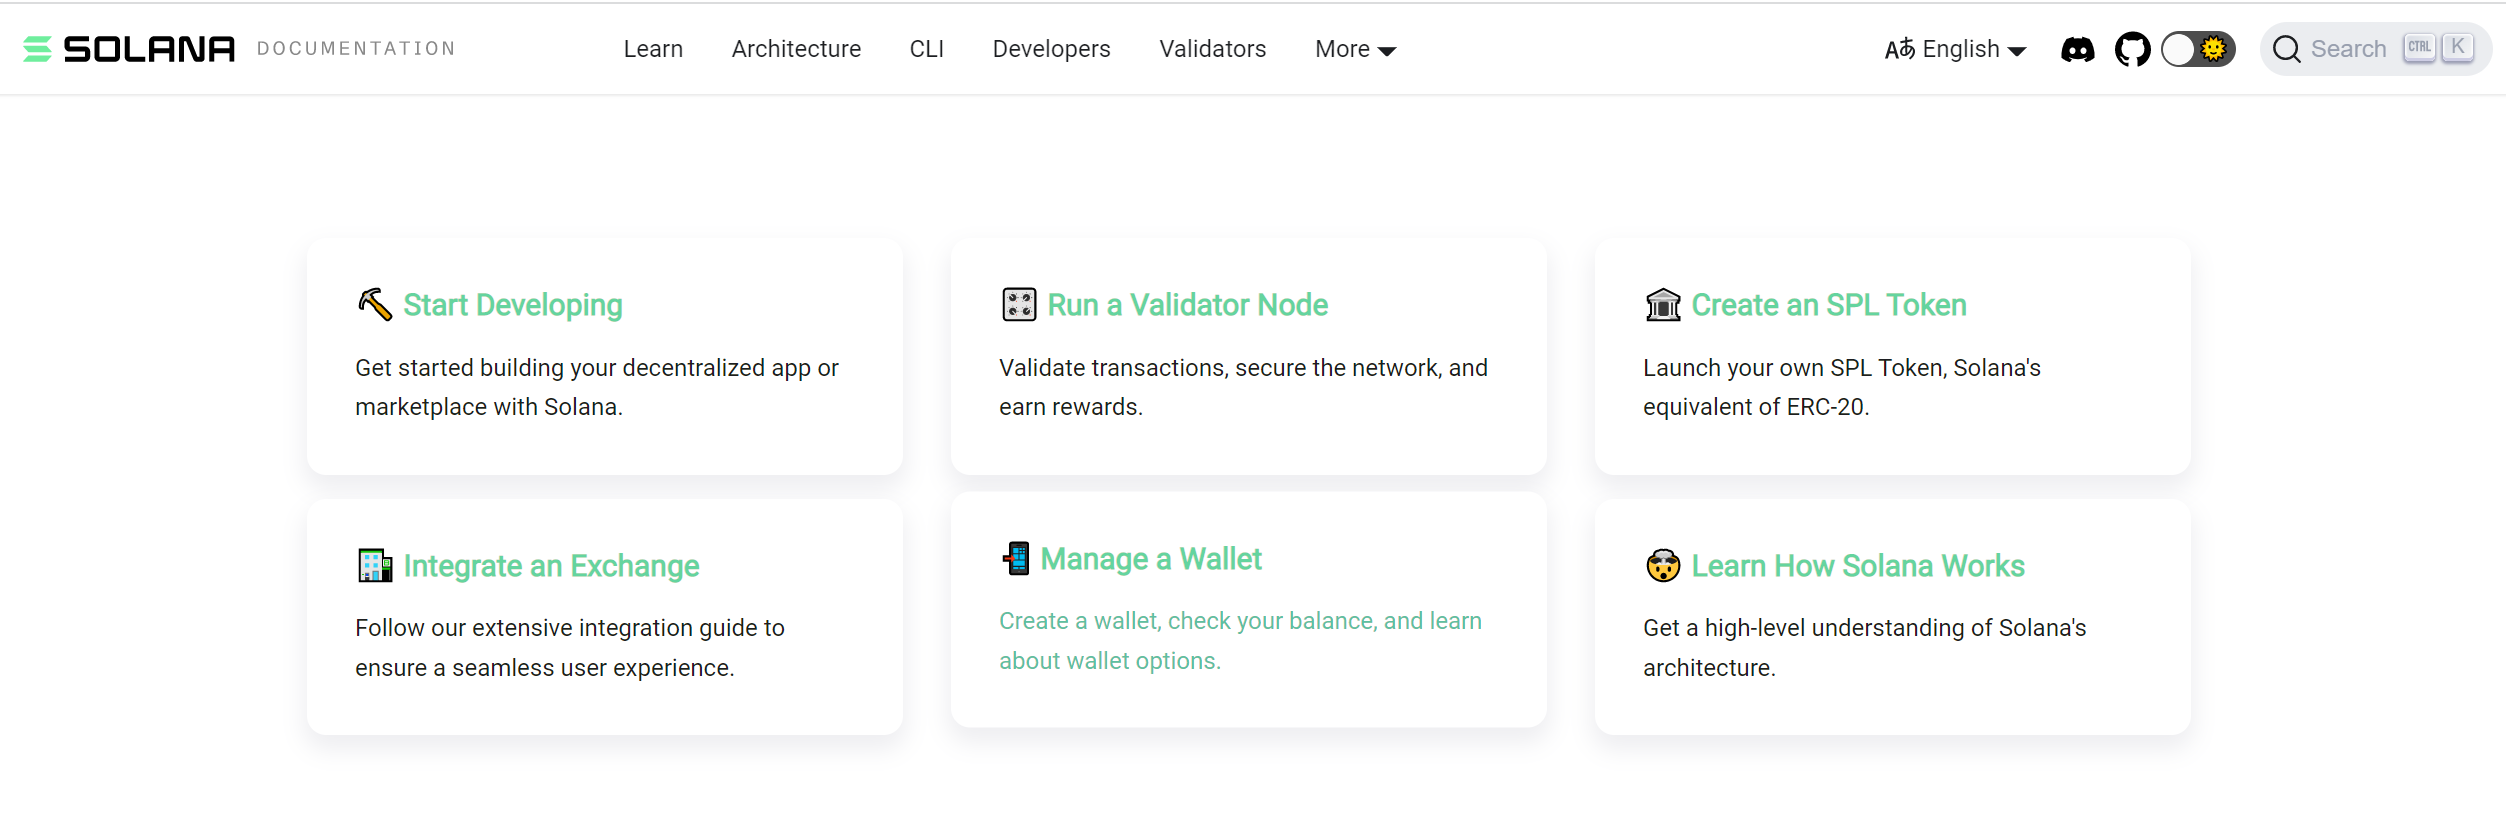Open the Developers menu item
Screen dimensions: 2506x816
point(1051,49)
